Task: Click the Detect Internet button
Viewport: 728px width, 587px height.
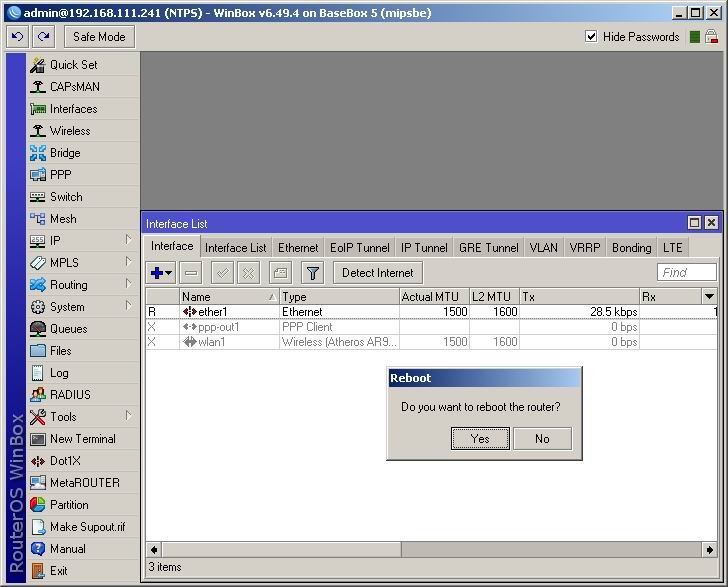Action: 378,273
